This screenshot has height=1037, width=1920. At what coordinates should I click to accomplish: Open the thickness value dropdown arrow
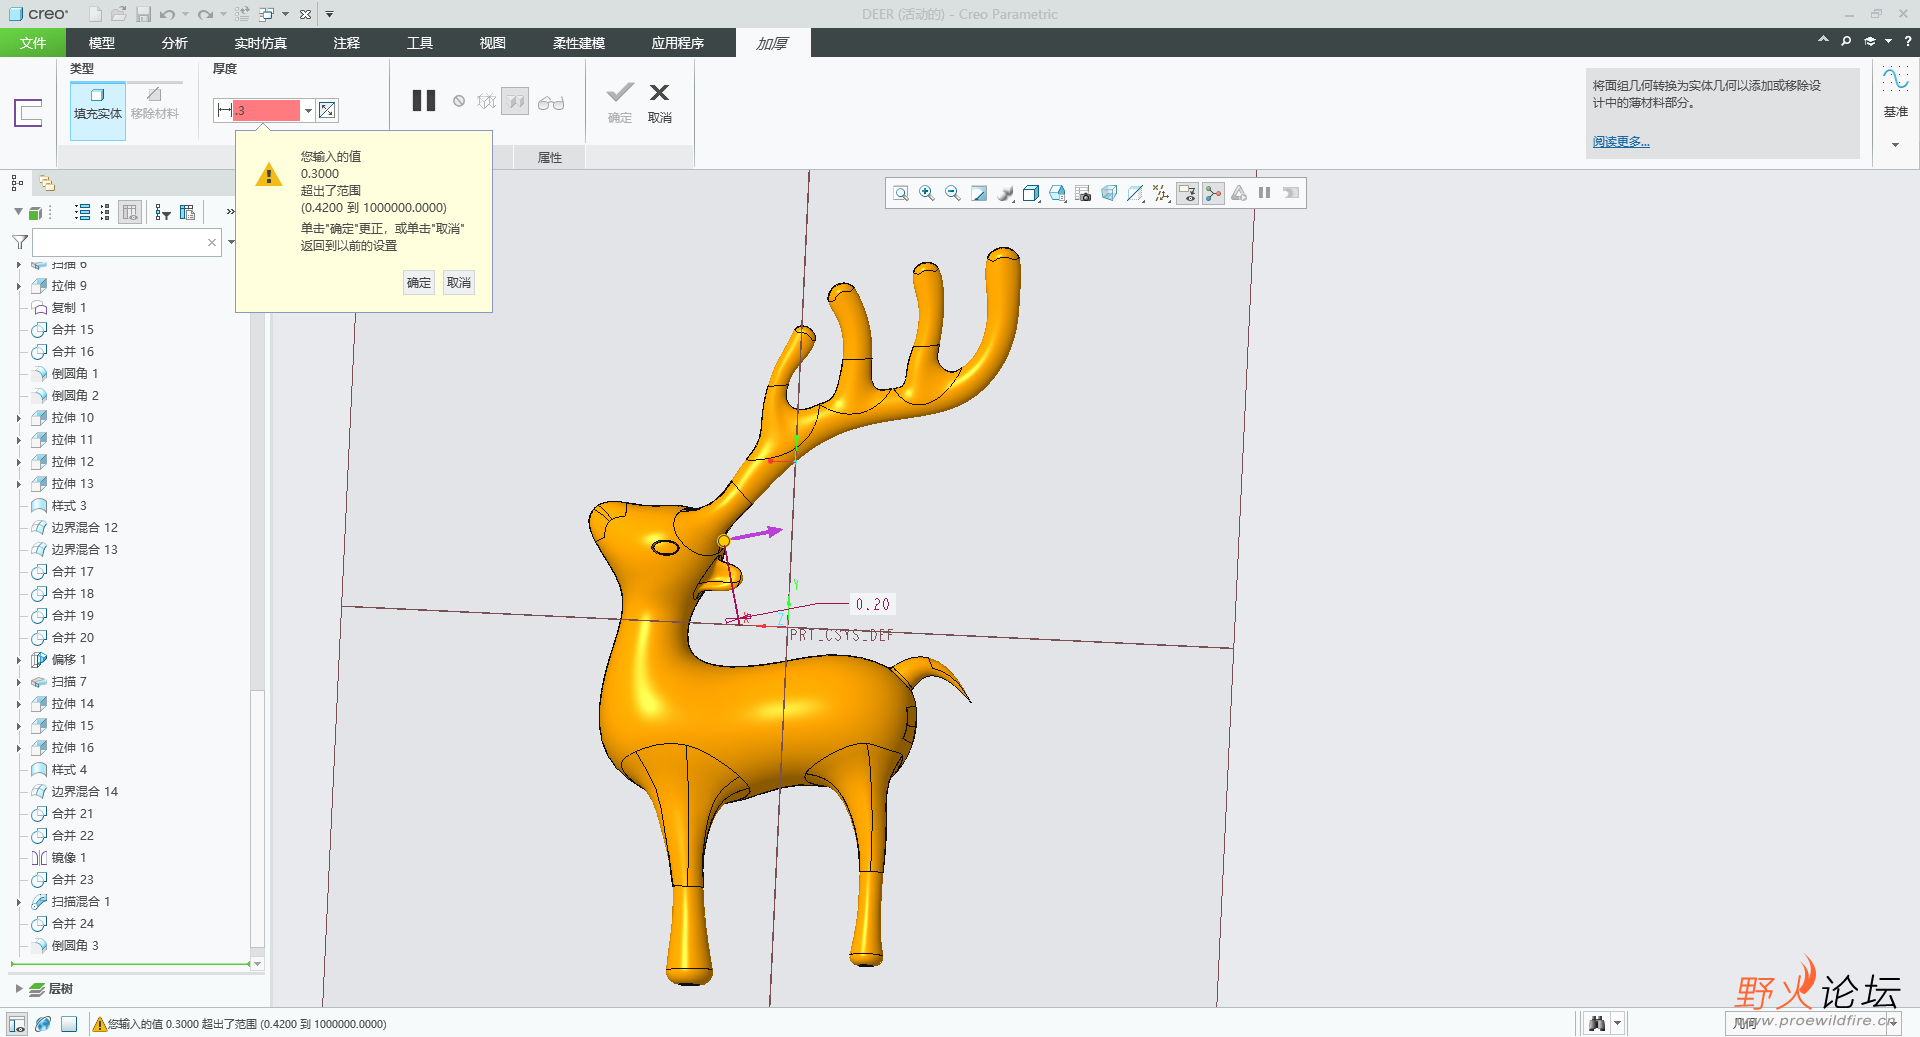[x=308, y=110]
